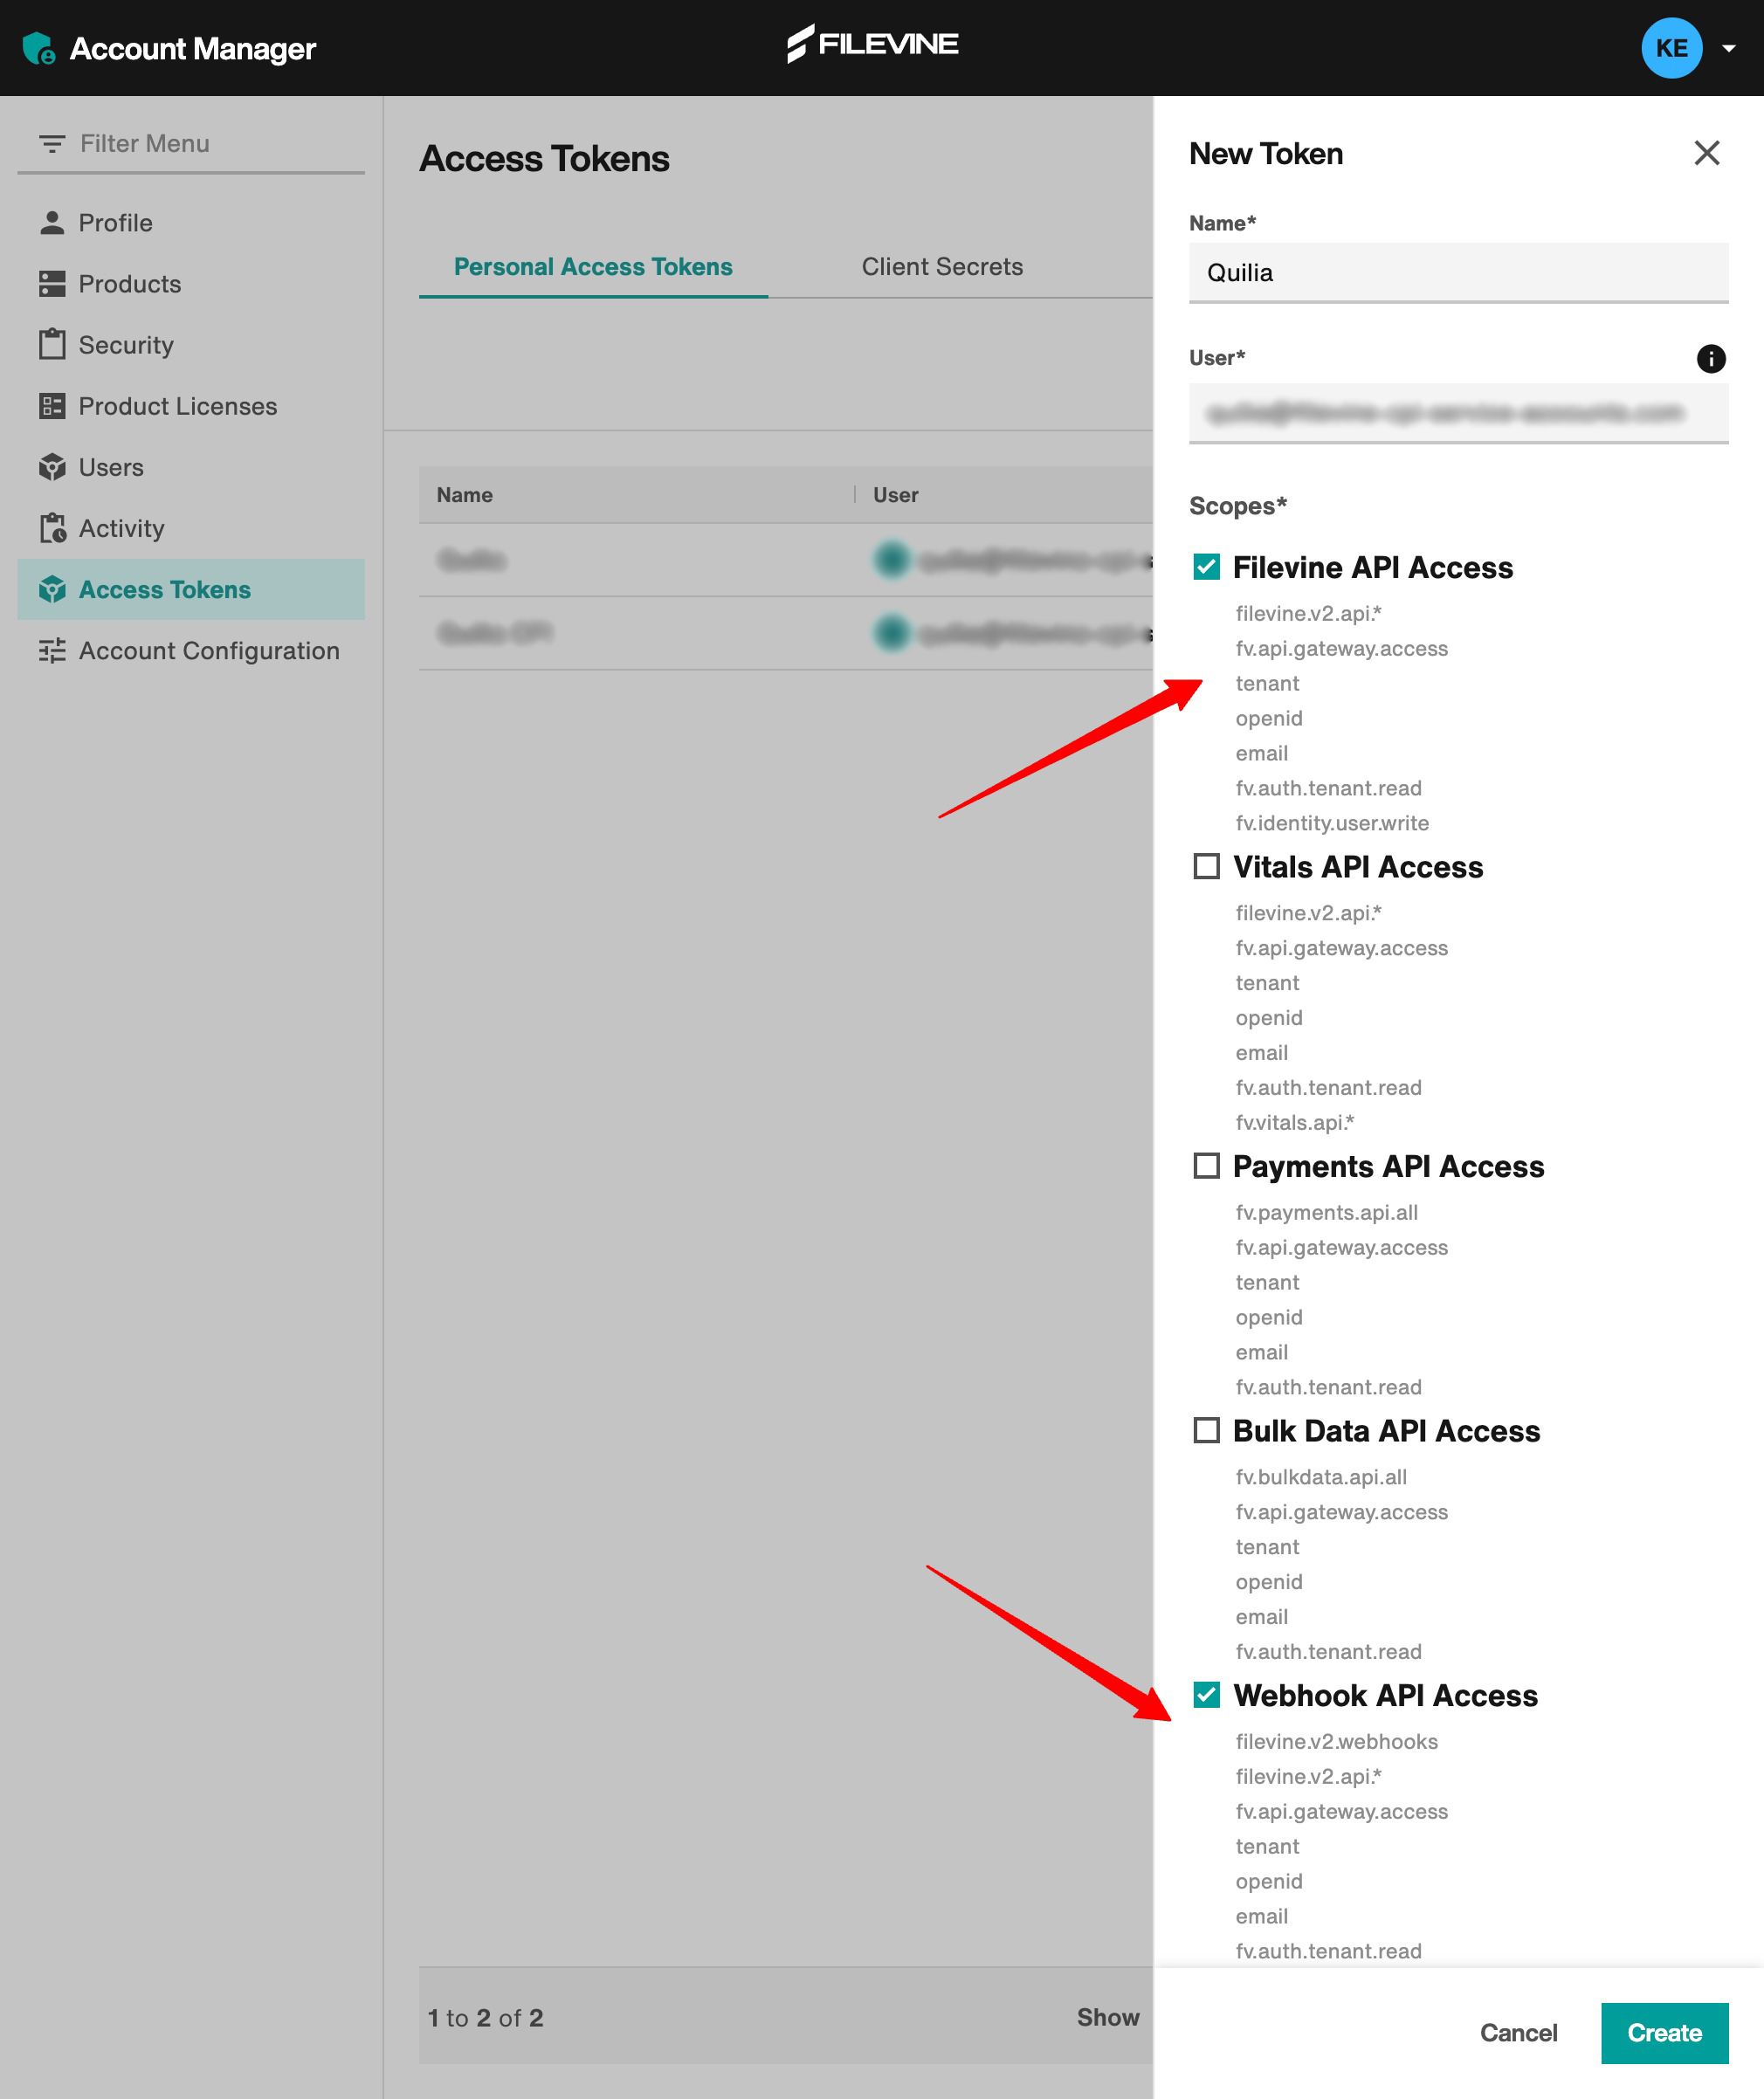Click the Bulk Data API Access label
Image resolution: width=1764 pixels, height=2099 pixels.
(1386, 1430)
